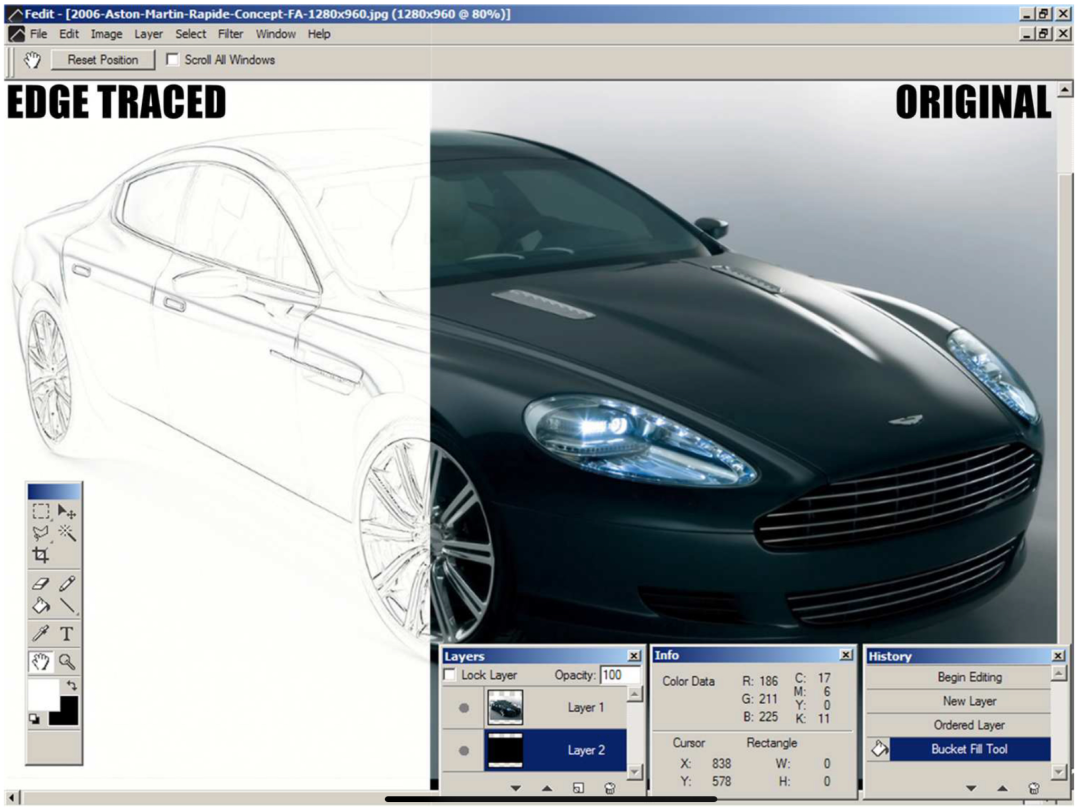Click History list scroll down arrow
This screenshot has width=1080, height=810.
pyautogui.click(x=1059, y=772)
